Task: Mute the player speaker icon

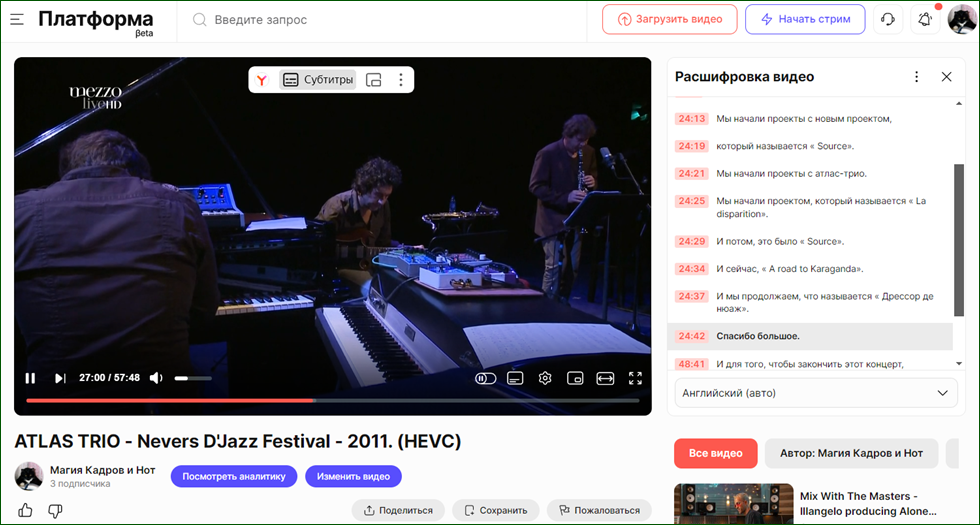Action: click(x=156, y=378)
